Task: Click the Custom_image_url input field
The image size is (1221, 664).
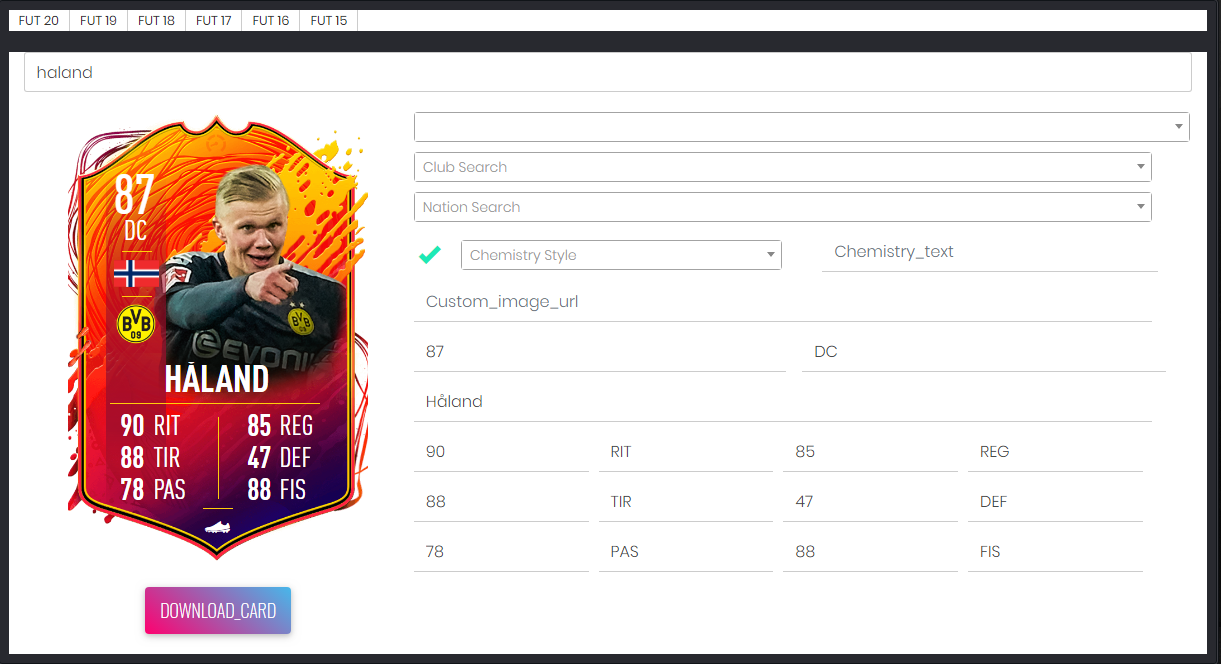Action: click(x=783, y=301)
